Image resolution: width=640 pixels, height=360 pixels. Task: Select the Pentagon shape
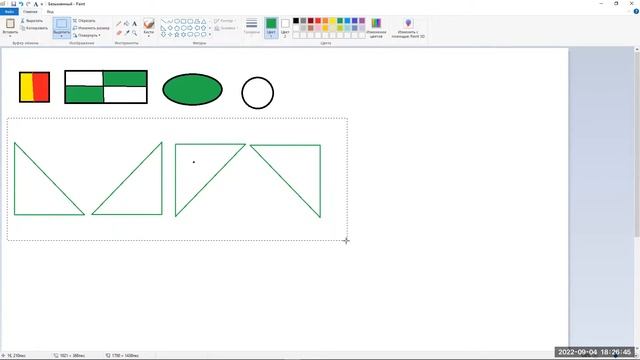click(x=177, y=28)
